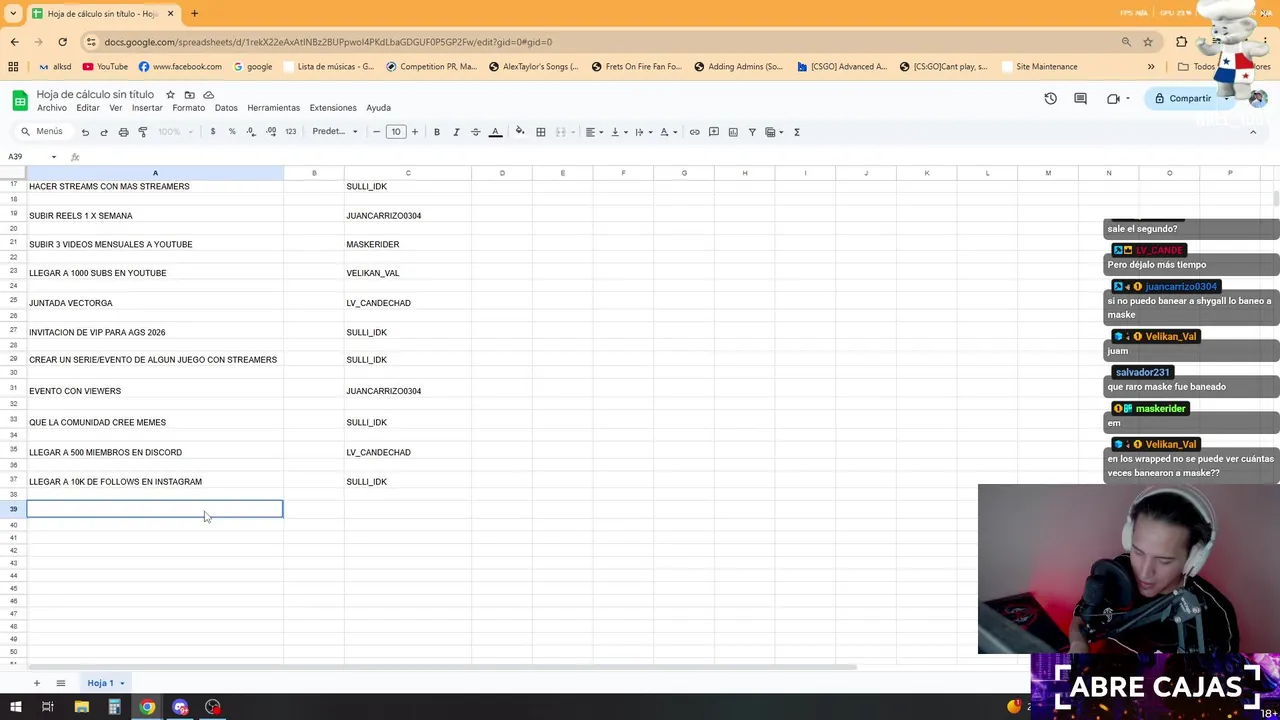This screenshot has width=1280, height=720.
Task: Star the spreadsheet document
Action: tap(170, 95)
